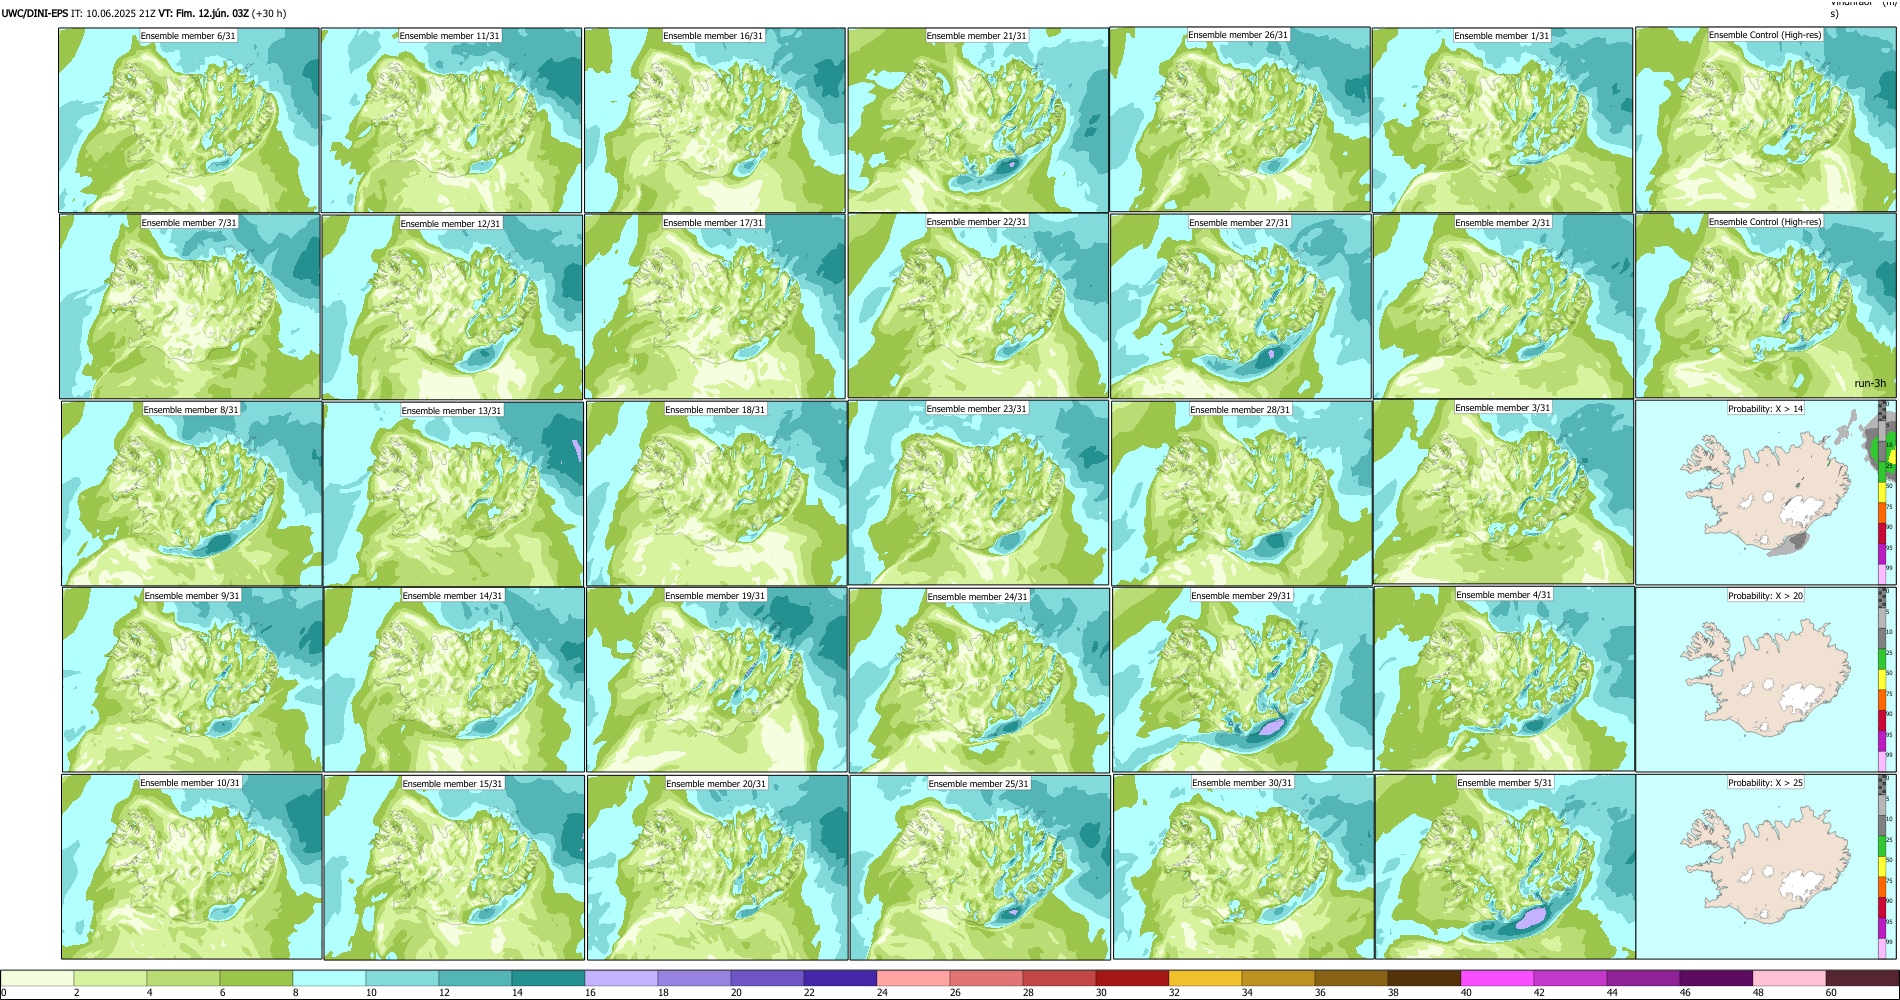Select Ensemble member 27/31 map
This screenshot has height=1000, width=1900.
1241,307
